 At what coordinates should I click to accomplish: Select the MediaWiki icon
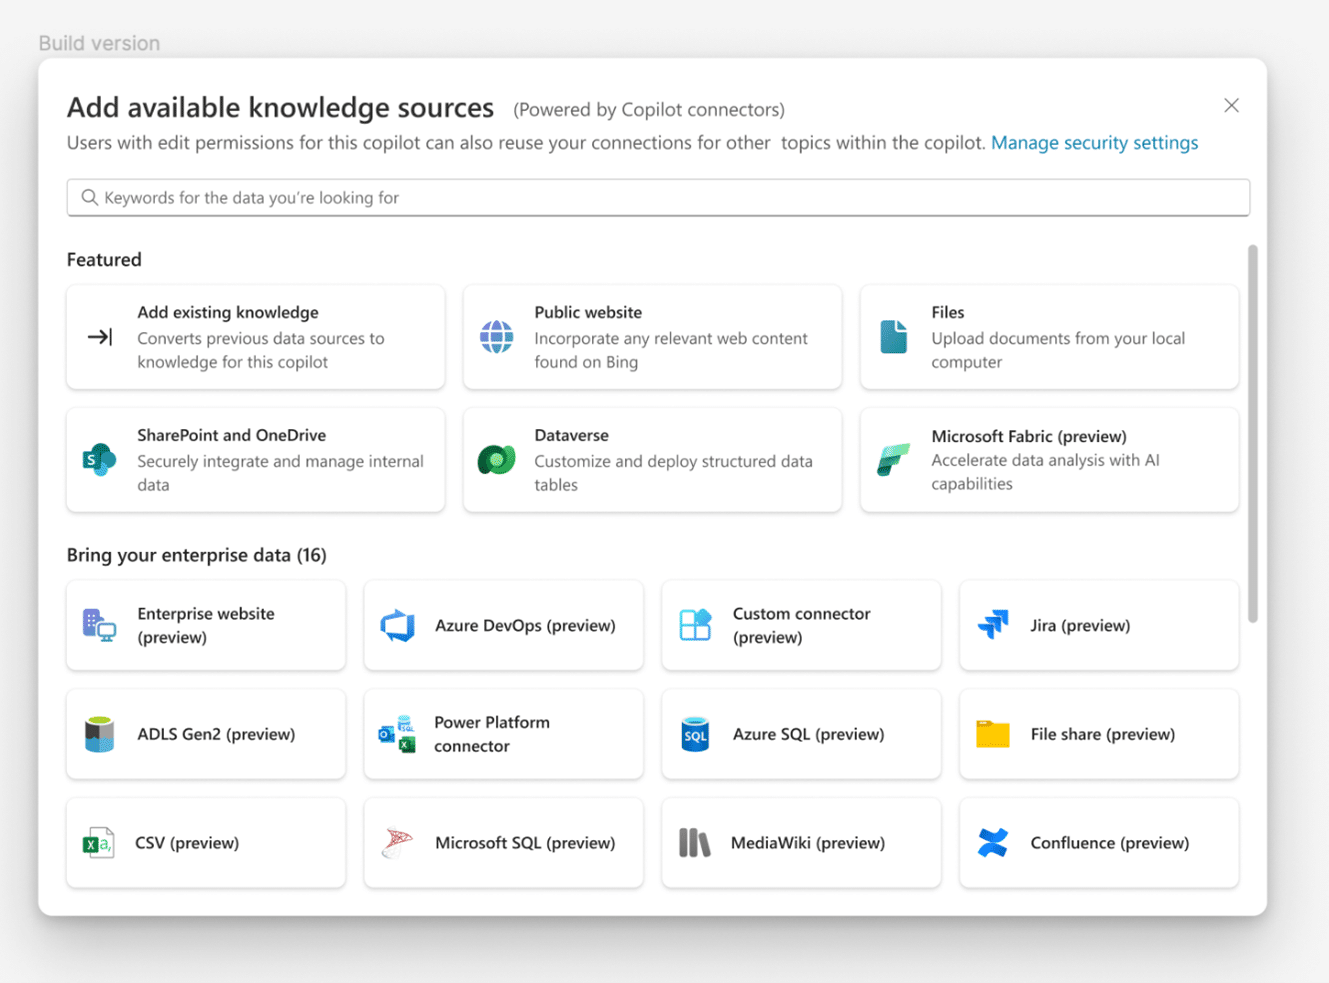(x=695, y=843)
